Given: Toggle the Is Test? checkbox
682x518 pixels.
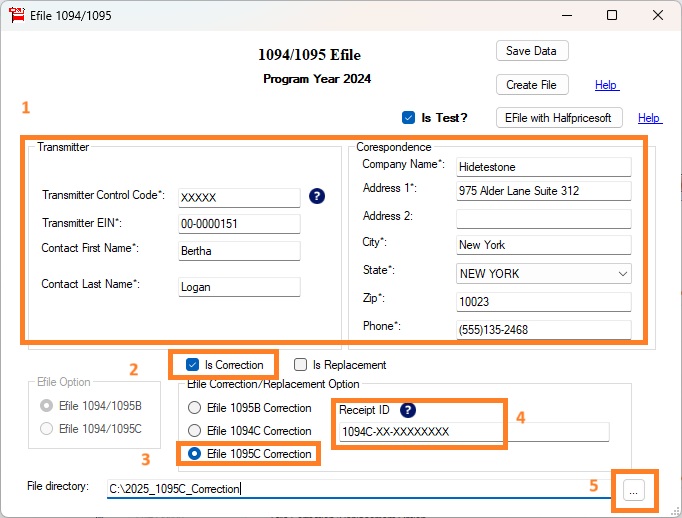Looking at the screenshot, I should pyautogui.click(x=408, y=117).
